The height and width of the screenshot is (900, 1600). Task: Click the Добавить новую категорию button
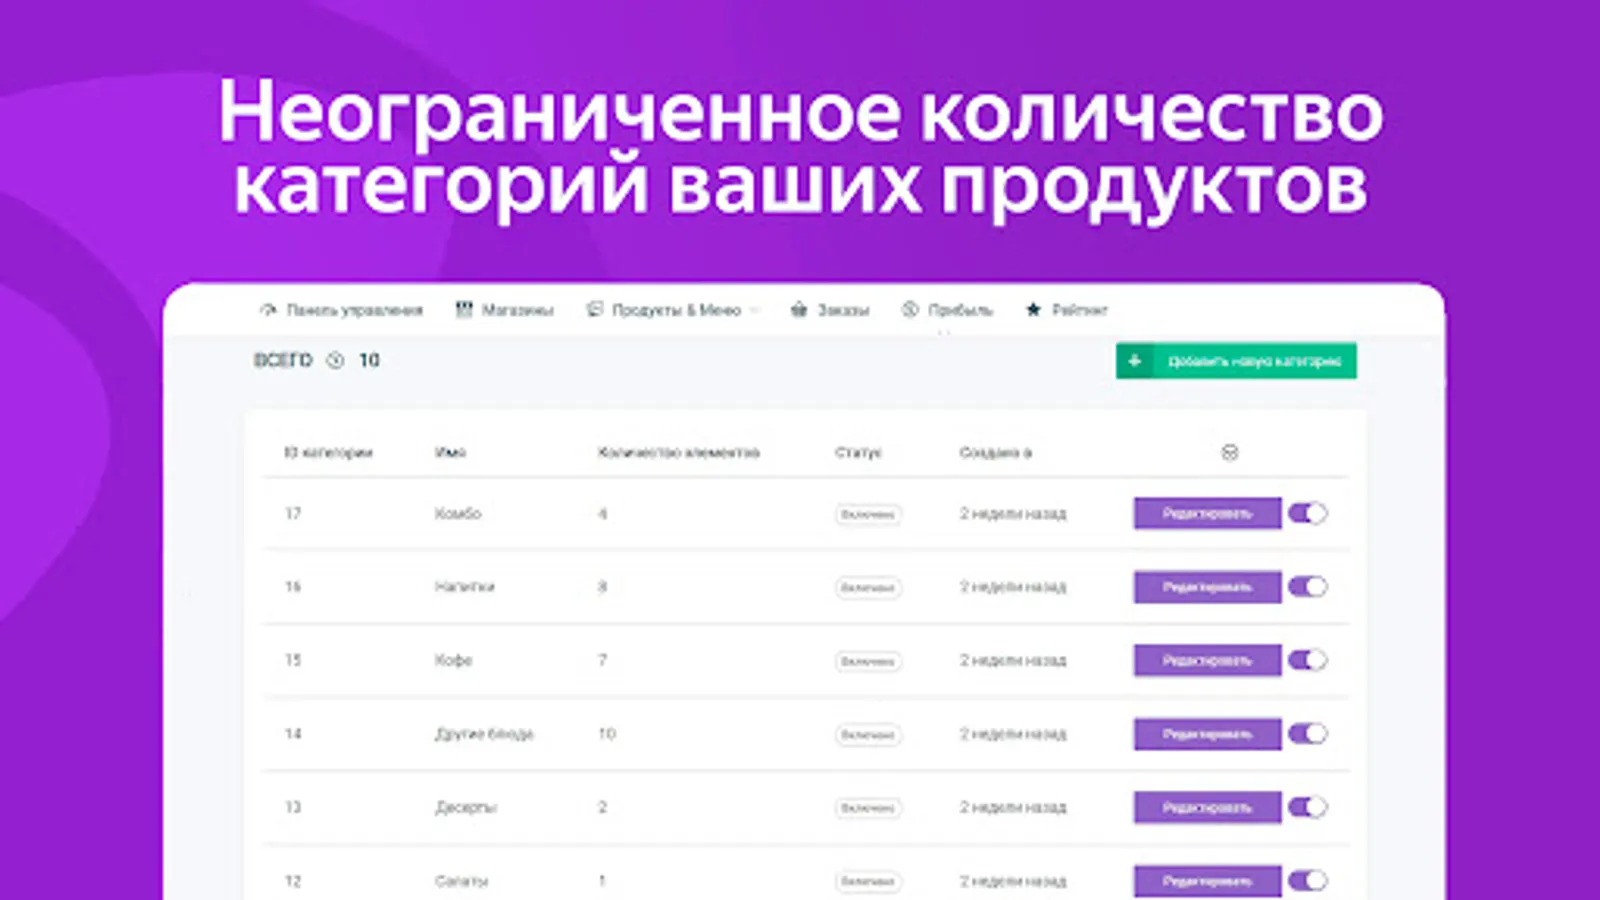click(1236, 361)
